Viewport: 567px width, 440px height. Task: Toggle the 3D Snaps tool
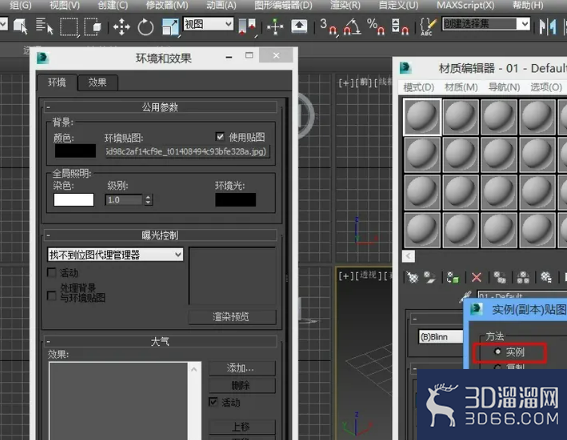click(329, 27)
